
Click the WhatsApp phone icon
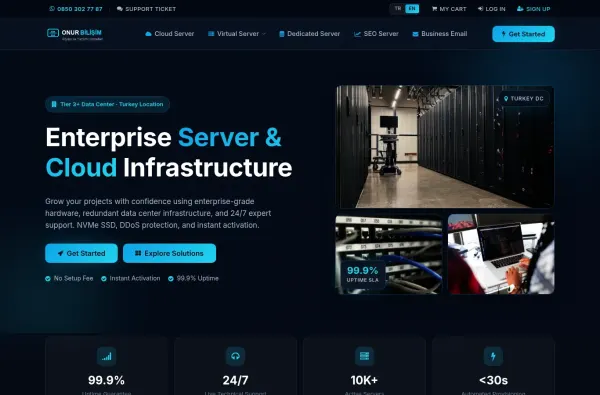tap(52, 9)
